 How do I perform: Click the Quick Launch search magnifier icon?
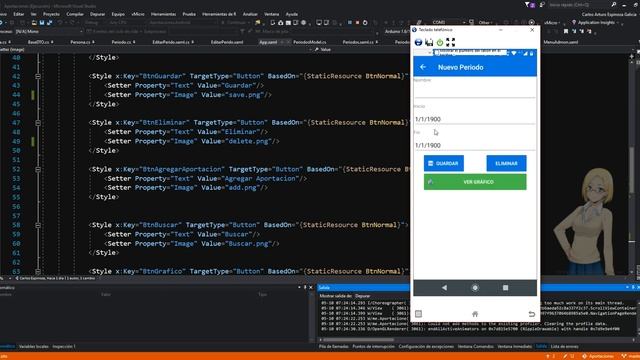tap(613, 4)
